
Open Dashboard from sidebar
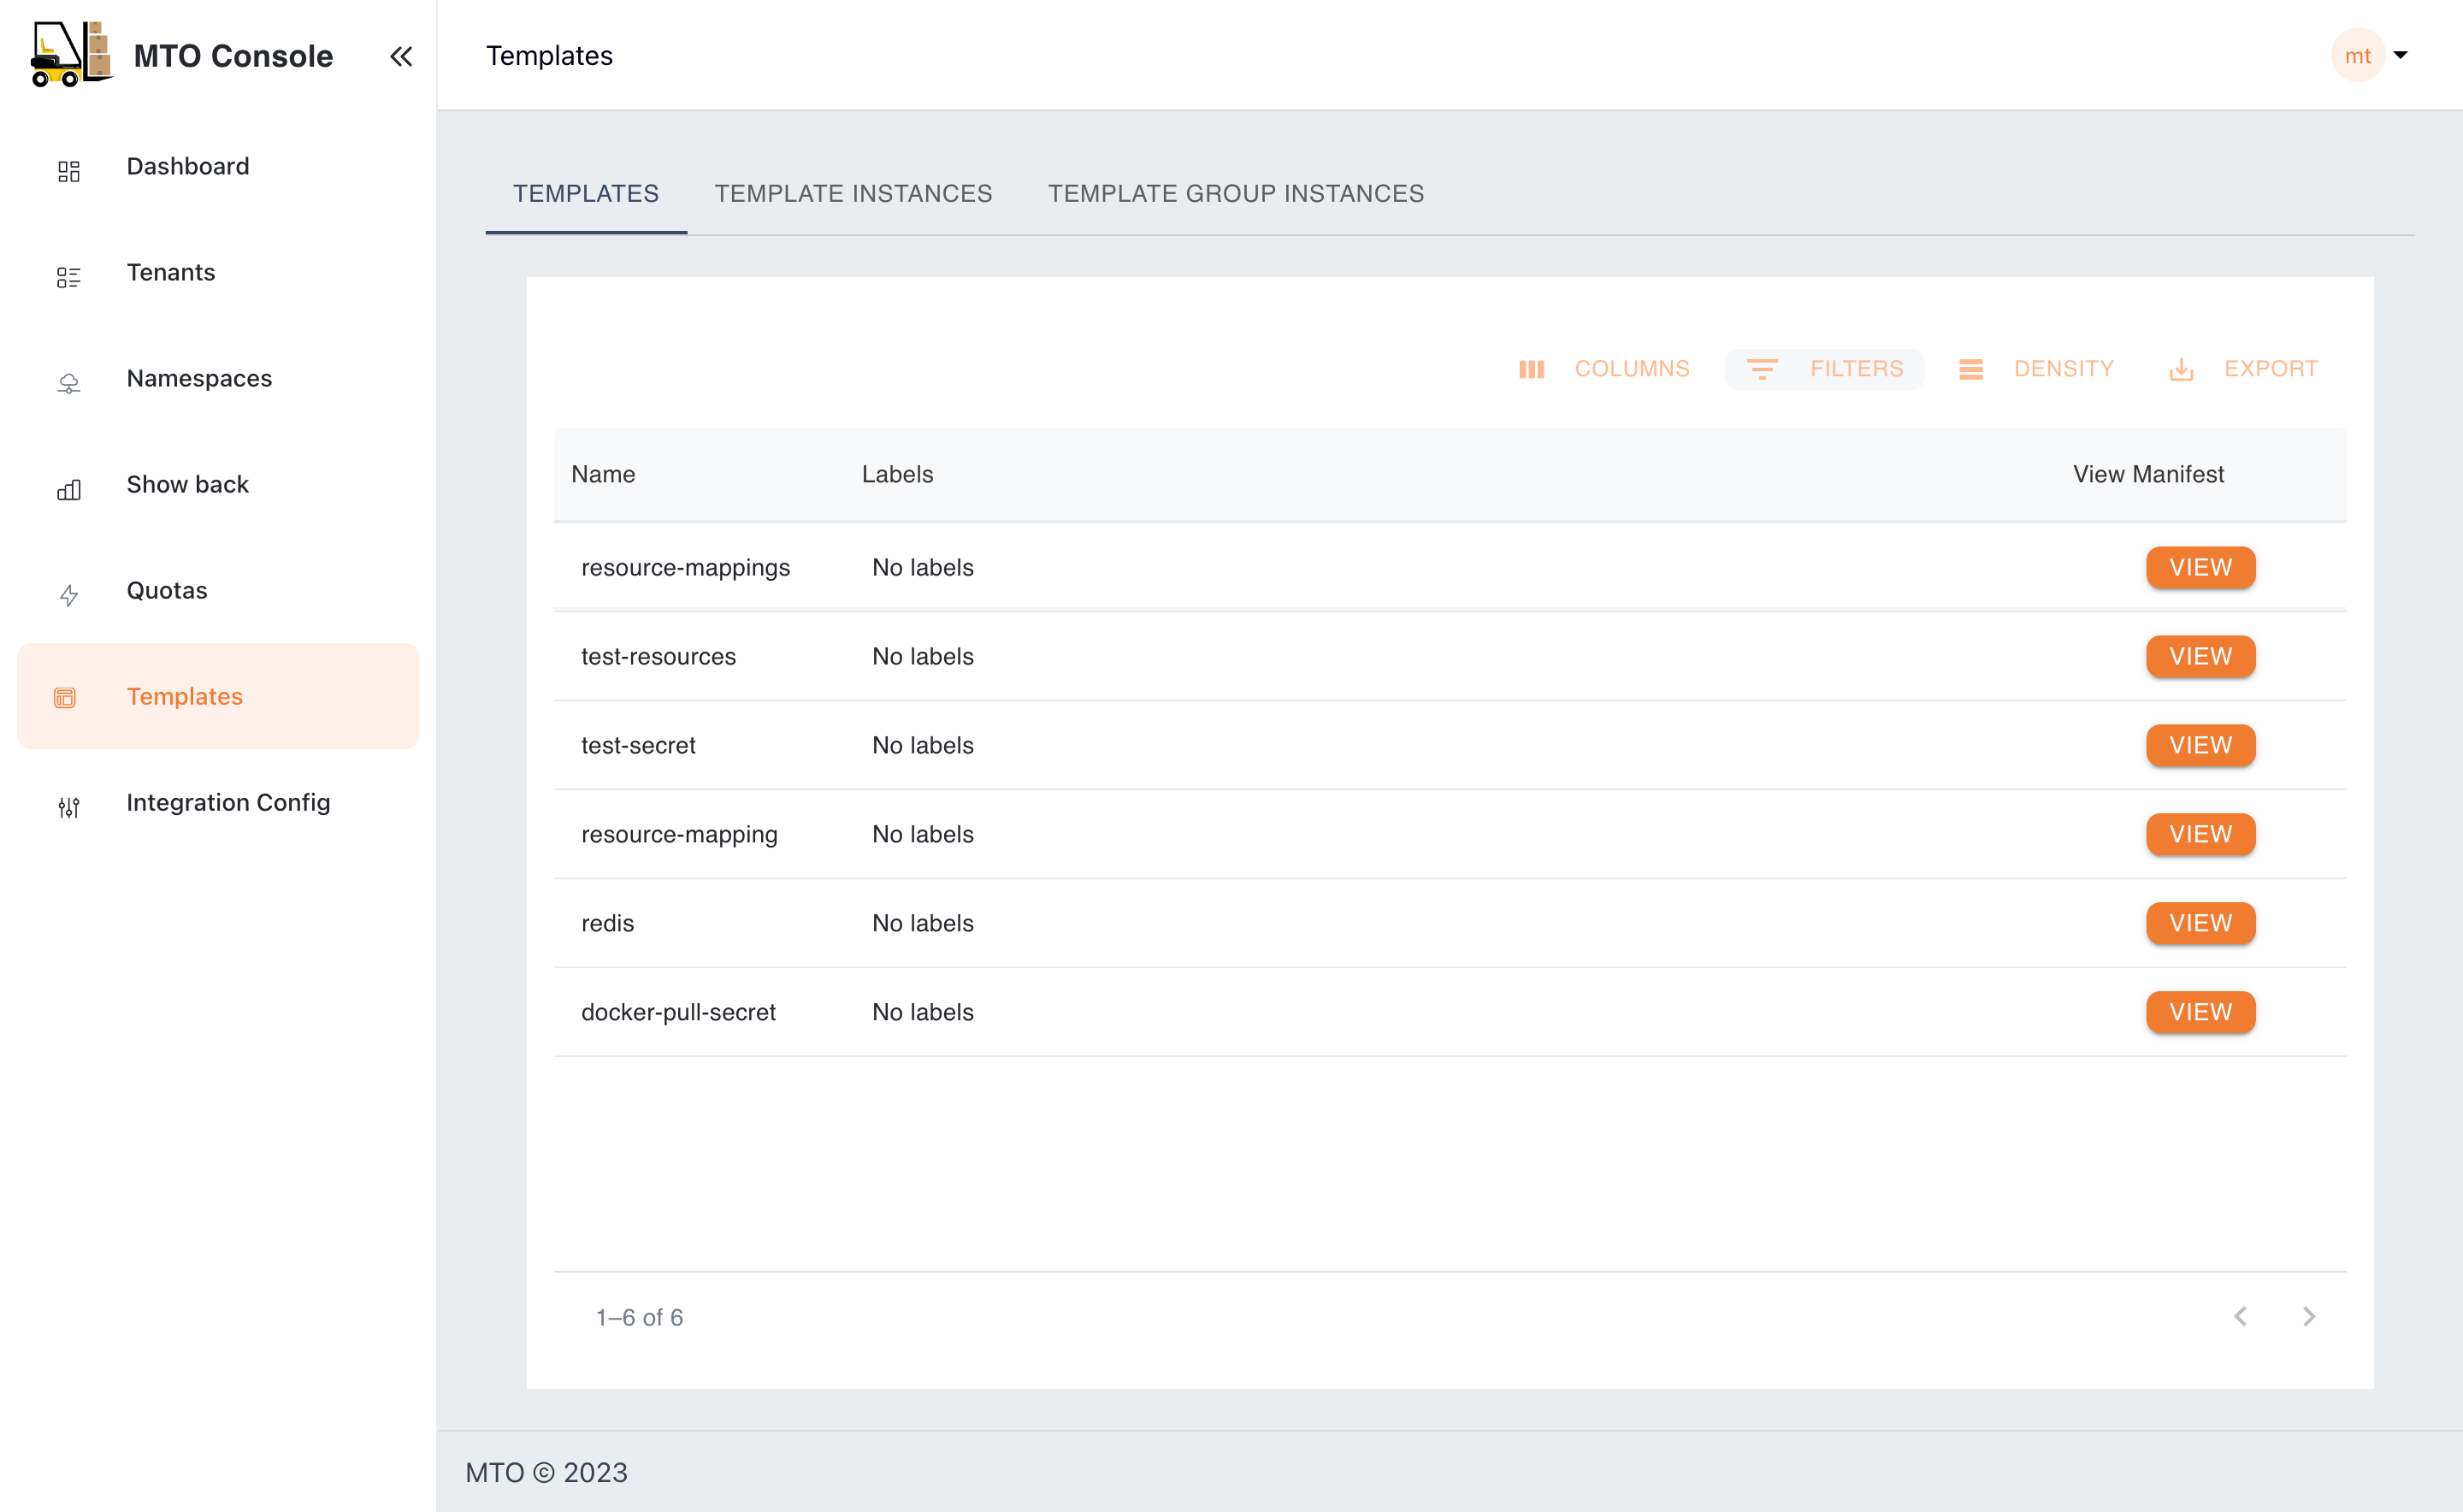[x=218, y=166]
